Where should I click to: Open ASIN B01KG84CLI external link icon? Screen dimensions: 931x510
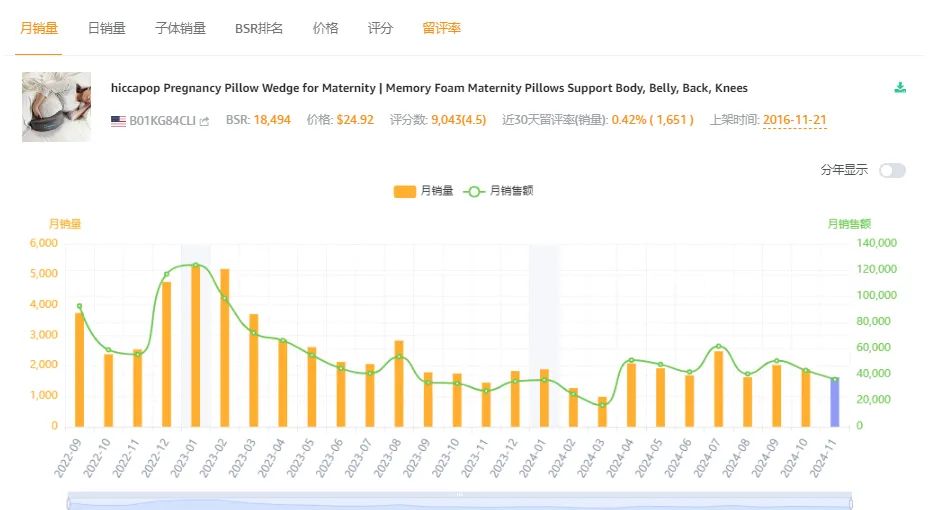[204, 121]
